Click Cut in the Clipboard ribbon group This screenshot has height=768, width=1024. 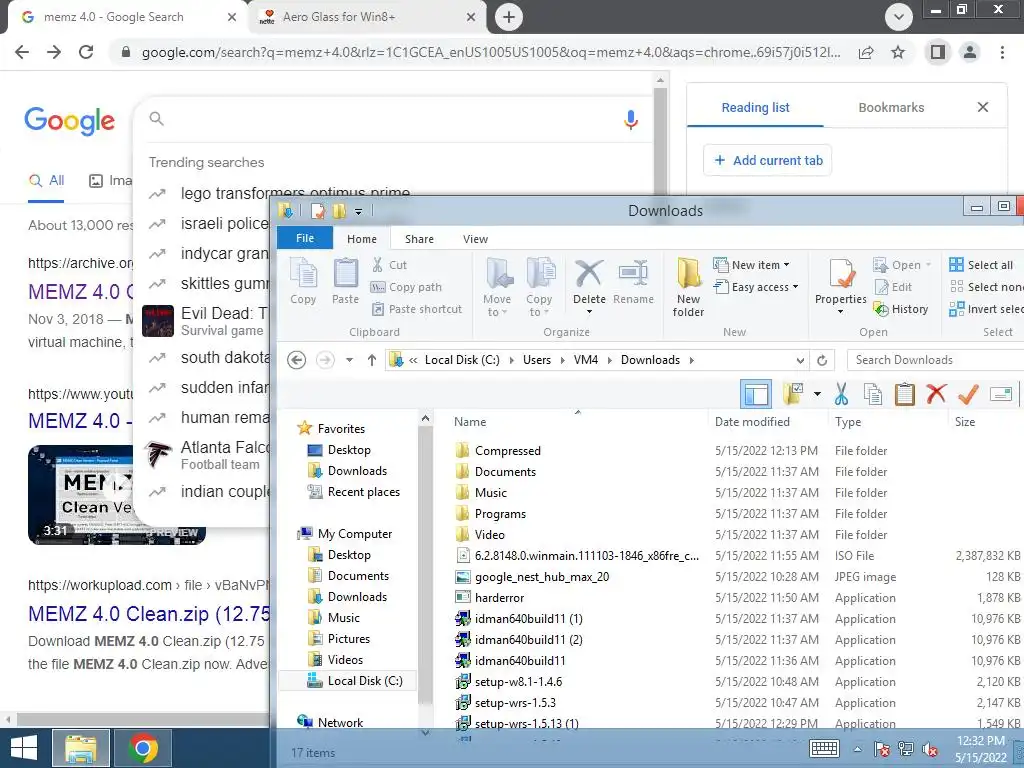point(389,264)
